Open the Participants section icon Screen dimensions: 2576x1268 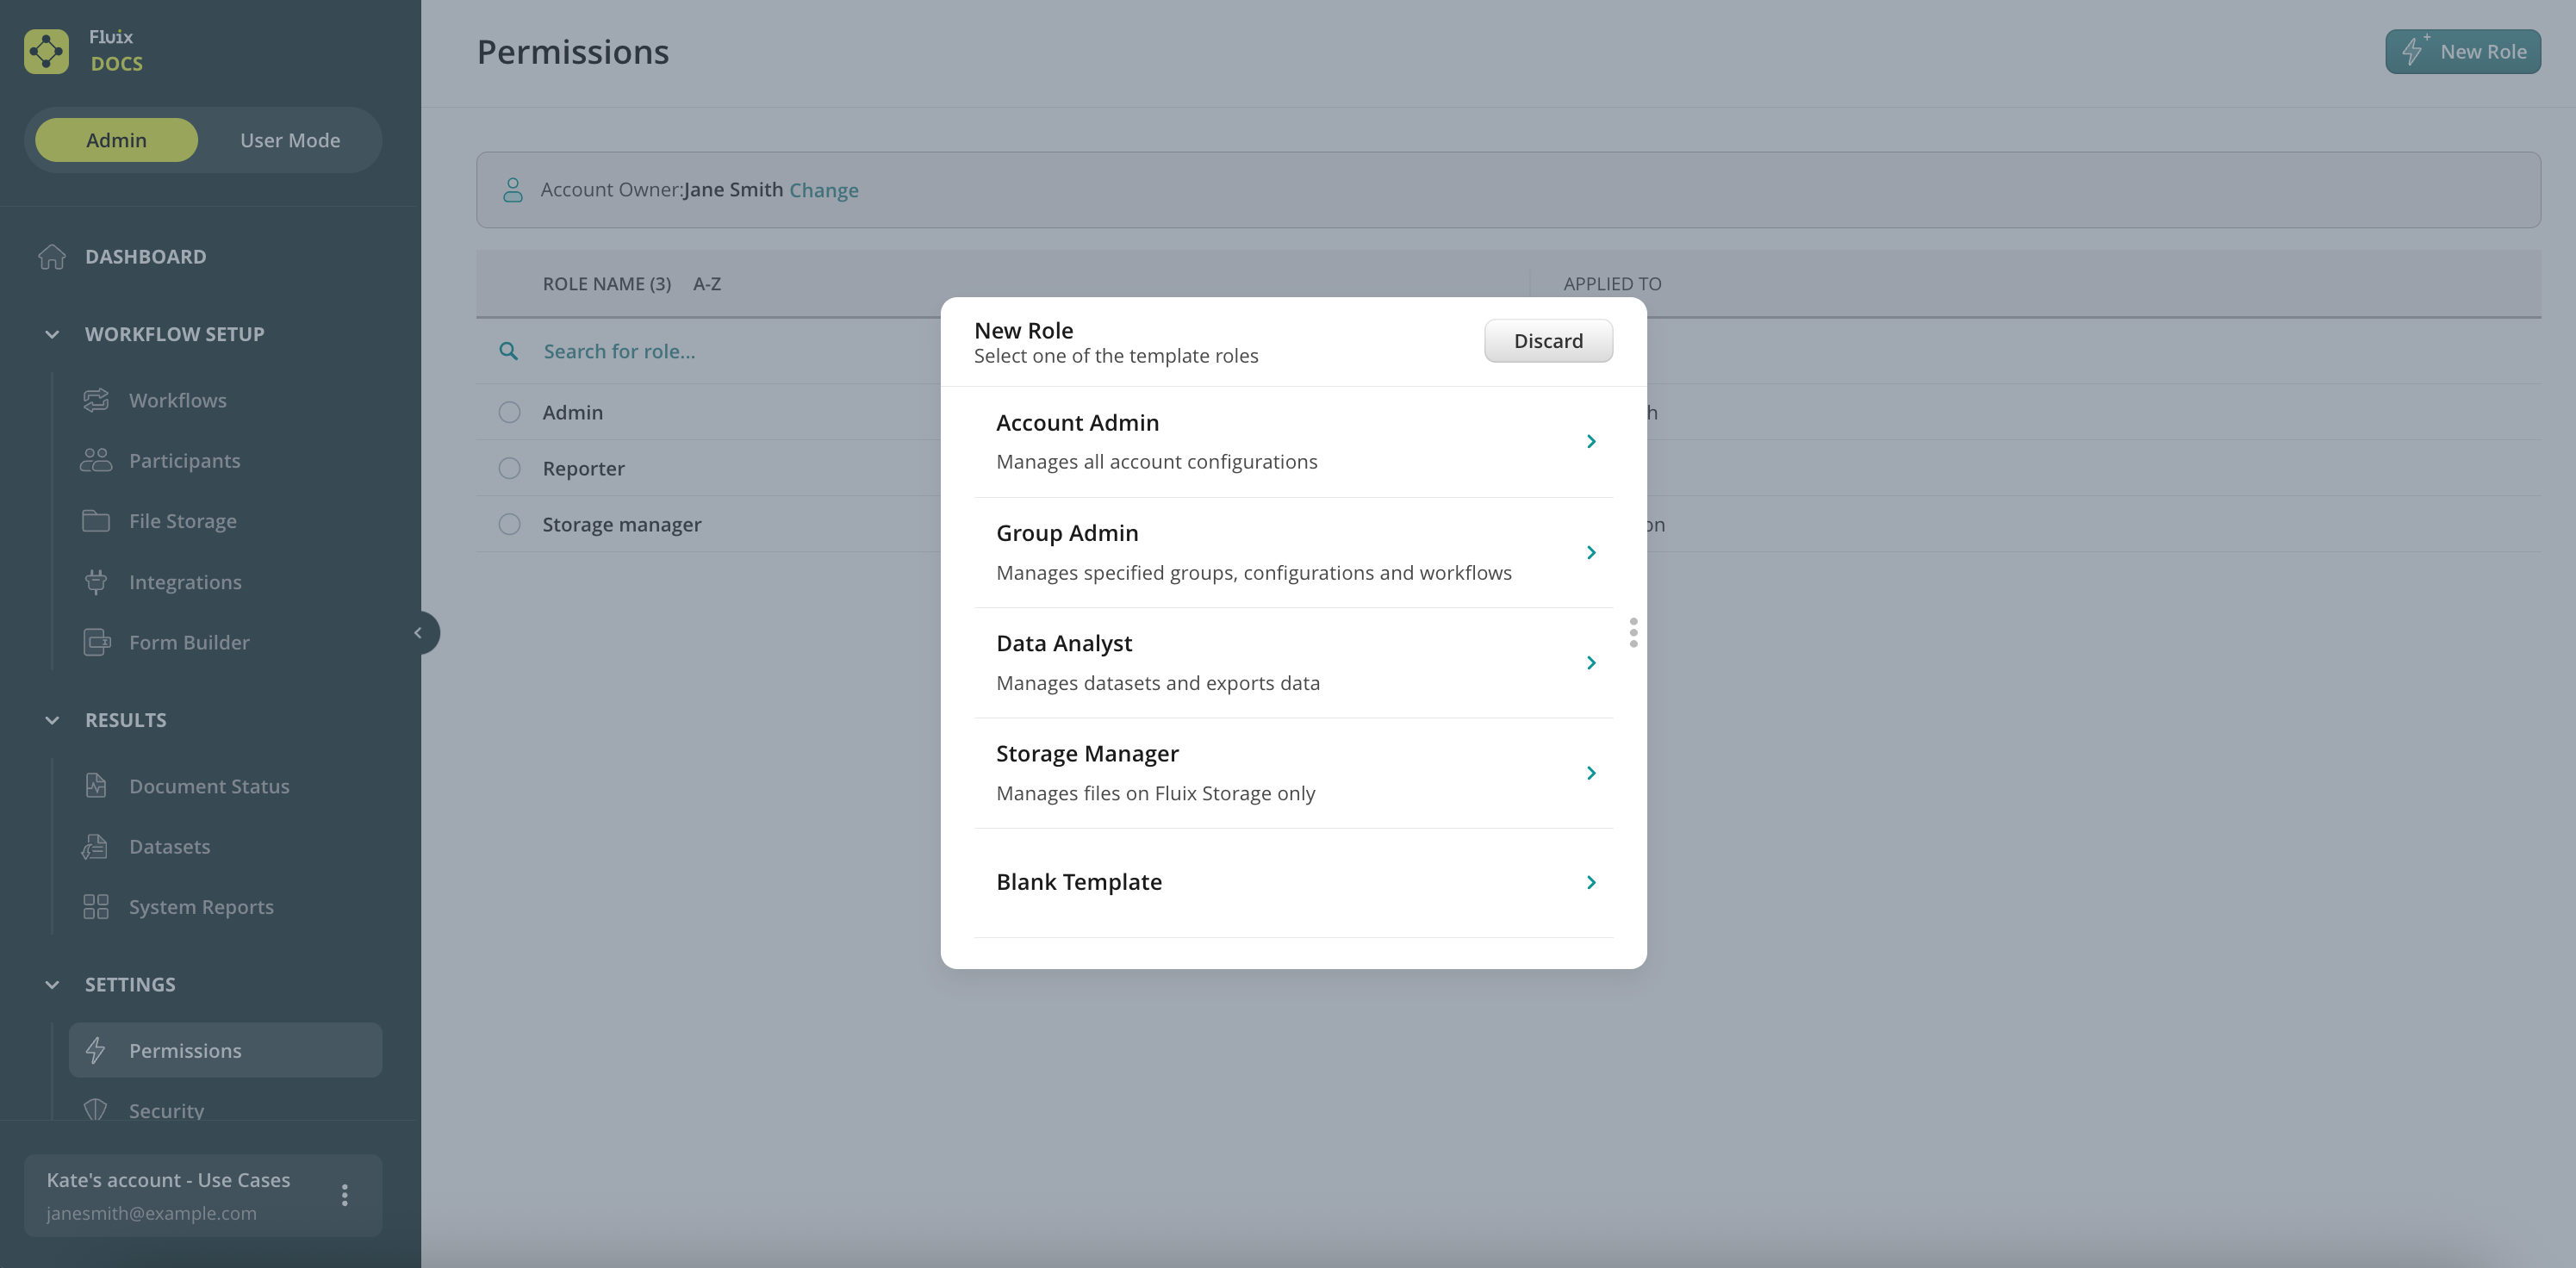pos(96,460)
